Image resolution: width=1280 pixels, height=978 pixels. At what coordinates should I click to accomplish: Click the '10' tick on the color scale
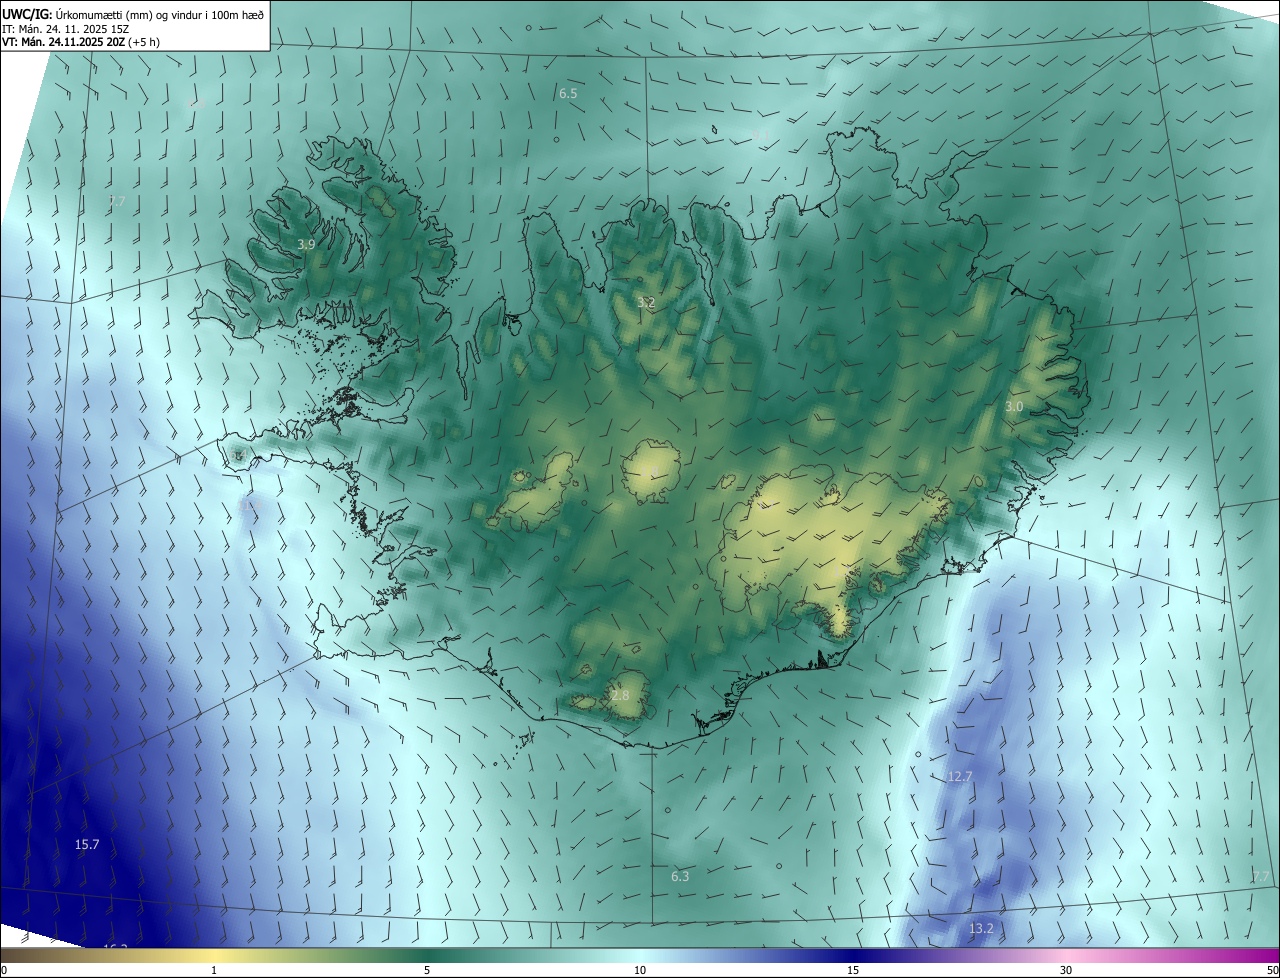pyautogui.click(x=640, y=970)
